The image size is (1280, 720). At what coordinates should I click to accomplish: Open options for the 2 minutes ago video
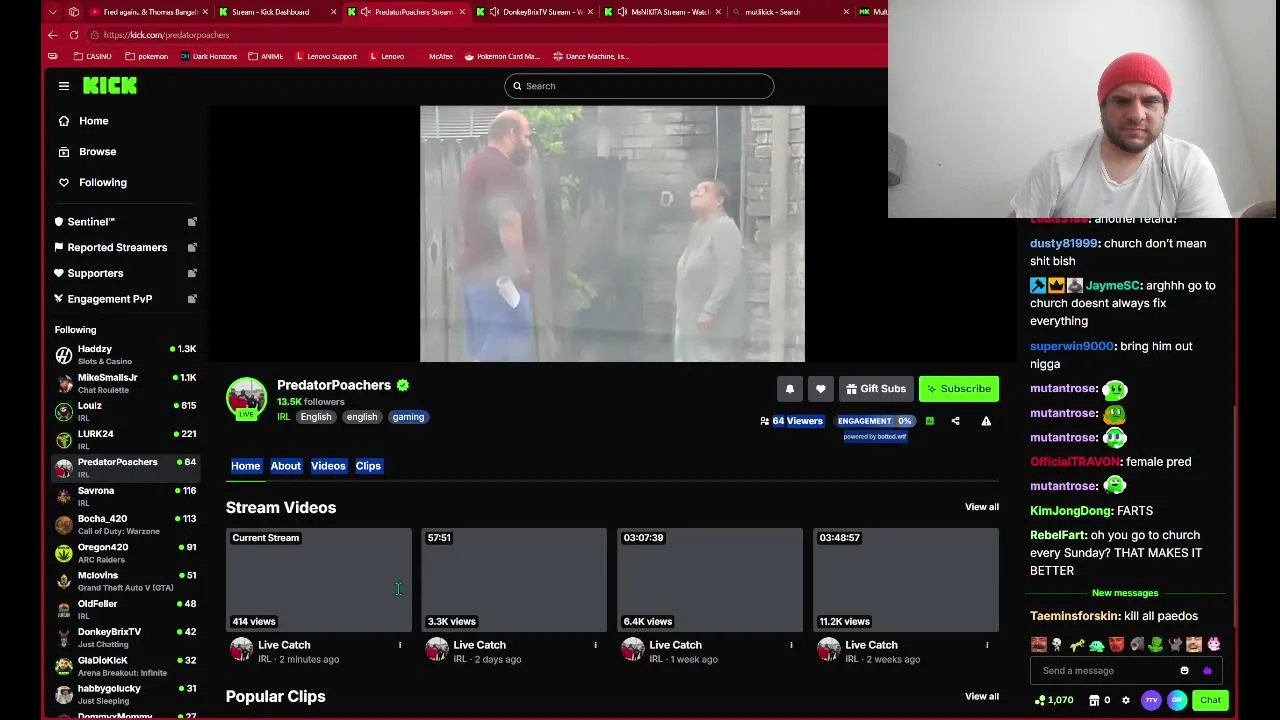[400, 645]
